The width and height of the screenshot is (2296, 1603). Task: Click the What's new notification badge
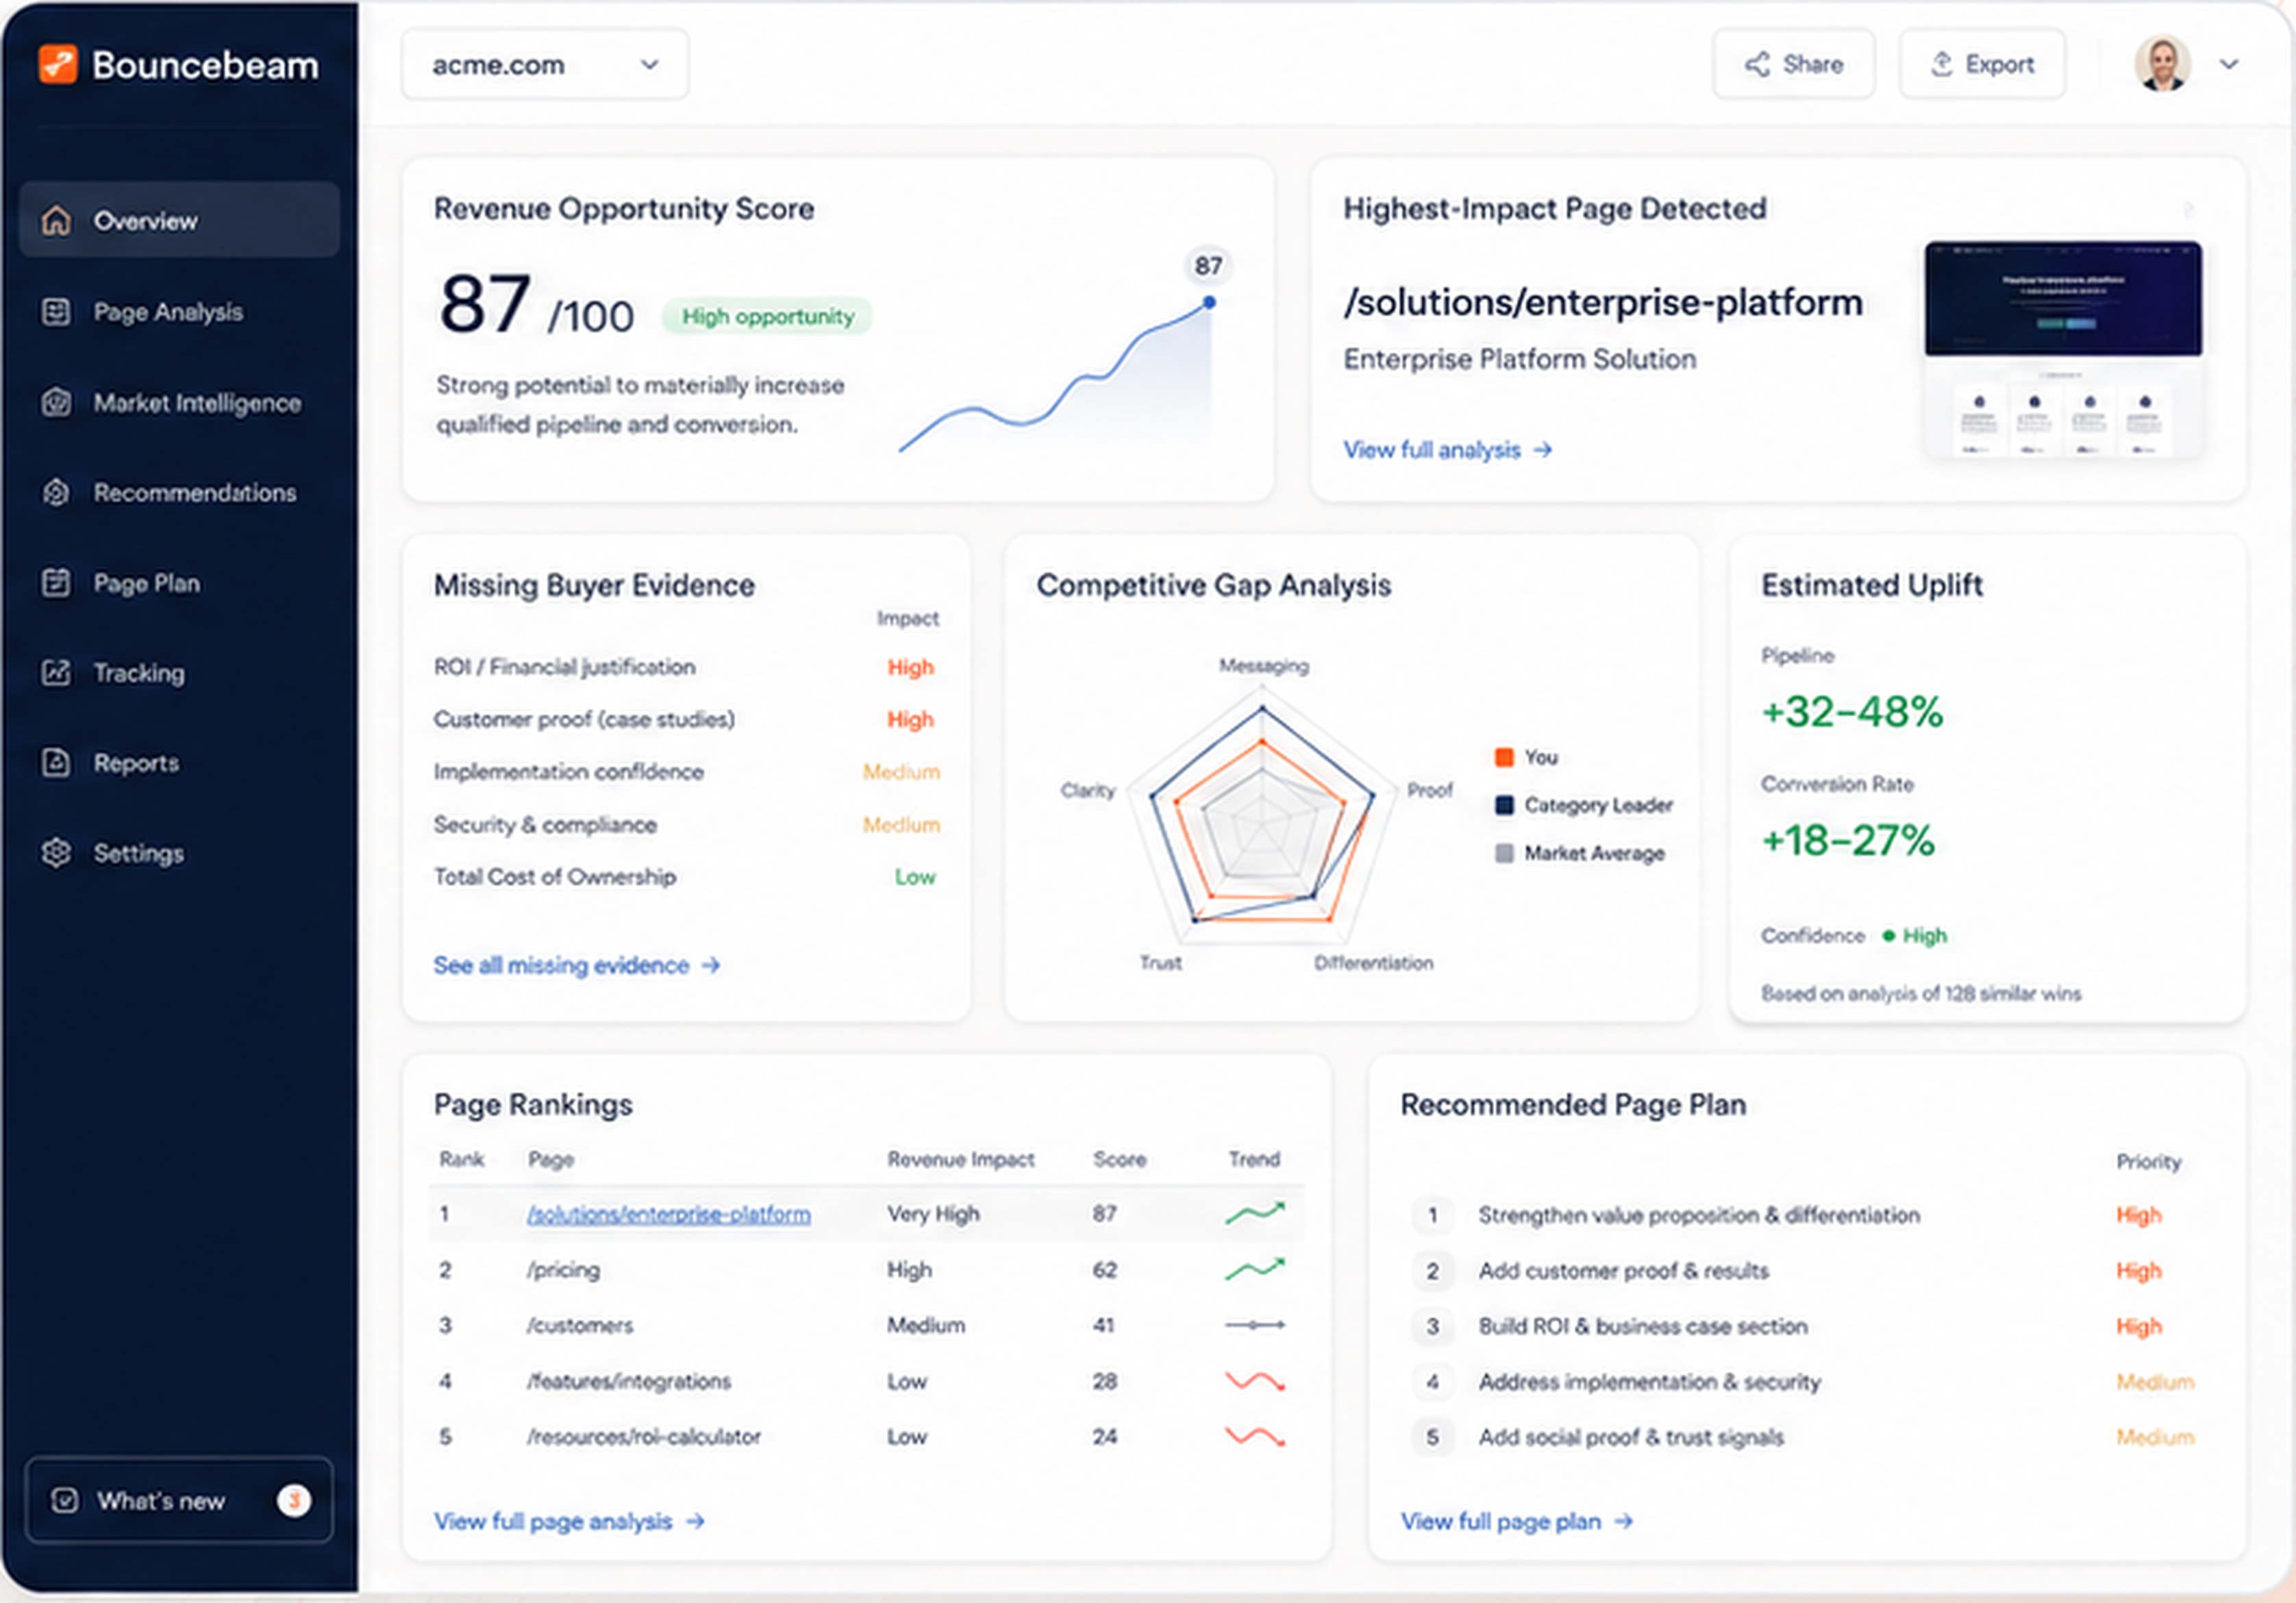(x=294, y=1500)
